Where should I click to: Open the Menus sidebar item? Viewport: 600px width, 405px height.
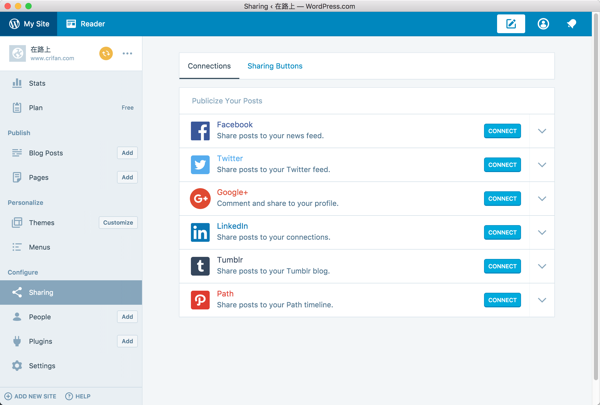(71, 247)
